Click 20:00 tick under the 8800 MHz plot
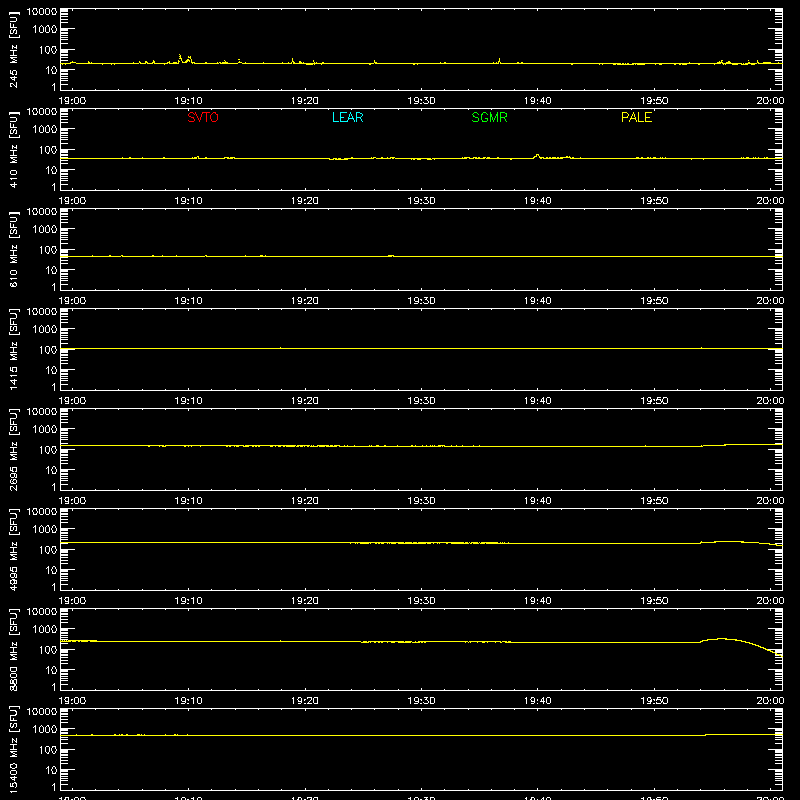Viewport: 800px width, 800px height. click(770, 701)
